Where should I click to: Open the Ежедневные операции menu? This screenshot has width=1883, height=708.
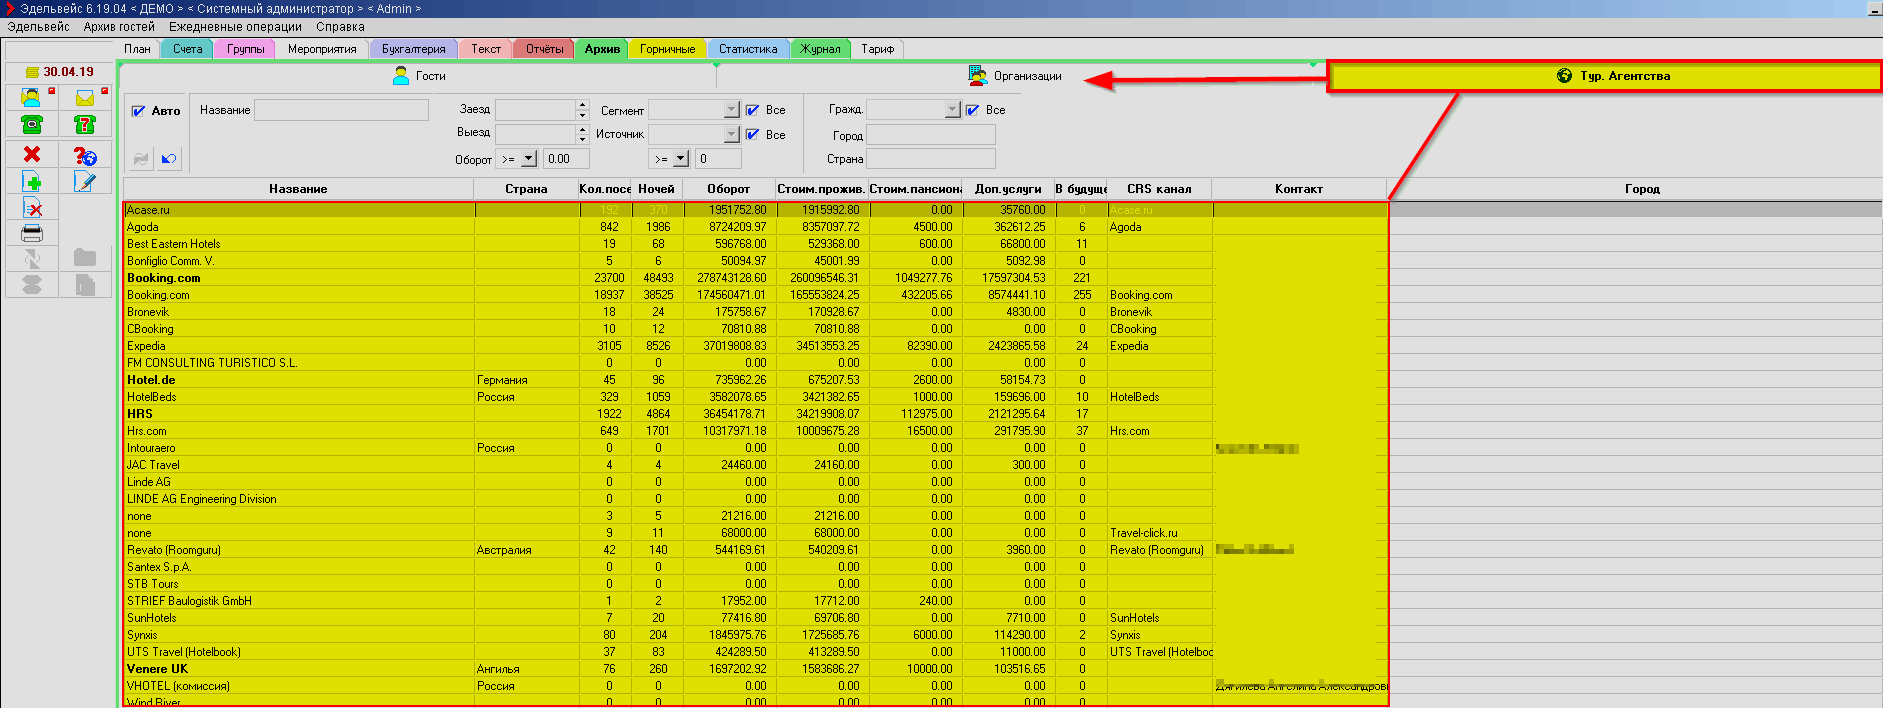pyautogui.click(x=235, y=27)
